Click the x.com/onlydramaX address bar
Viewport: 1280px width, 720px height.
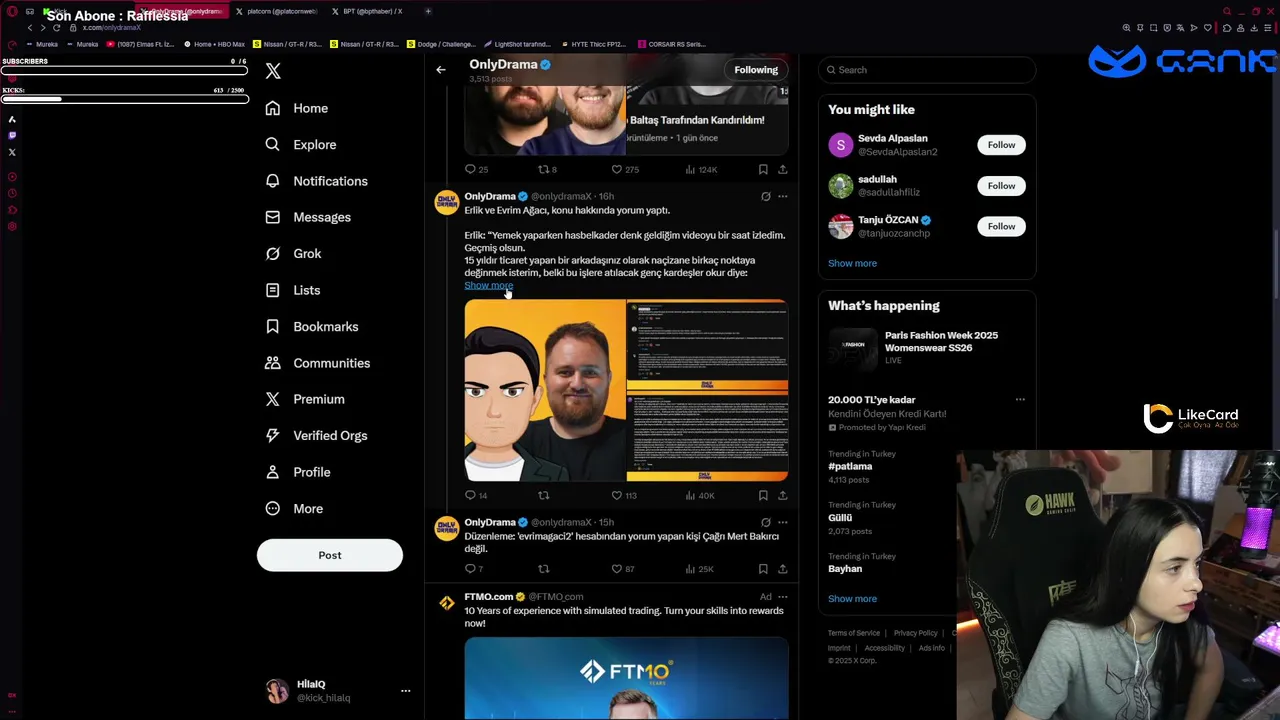point(111,28)
